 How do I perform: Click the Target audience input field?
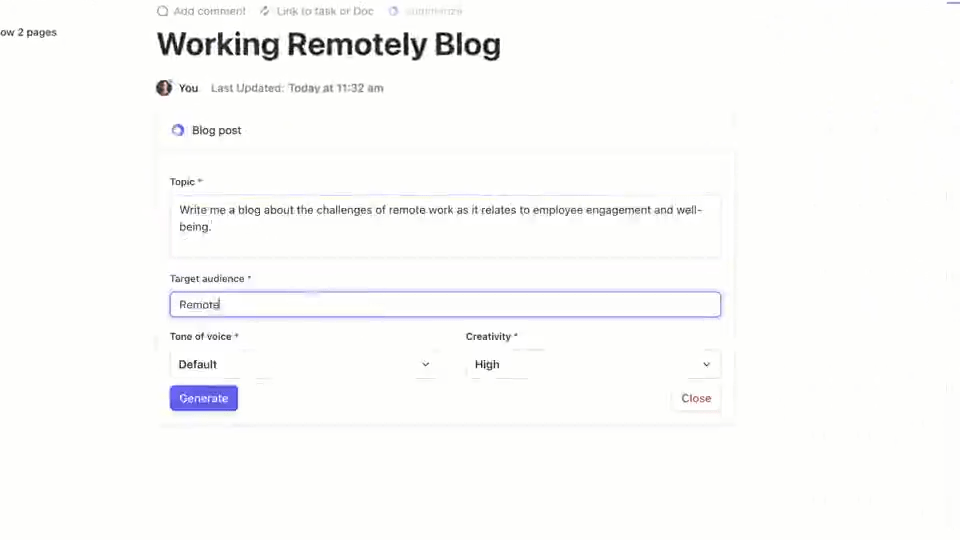[x=446, y=304]
